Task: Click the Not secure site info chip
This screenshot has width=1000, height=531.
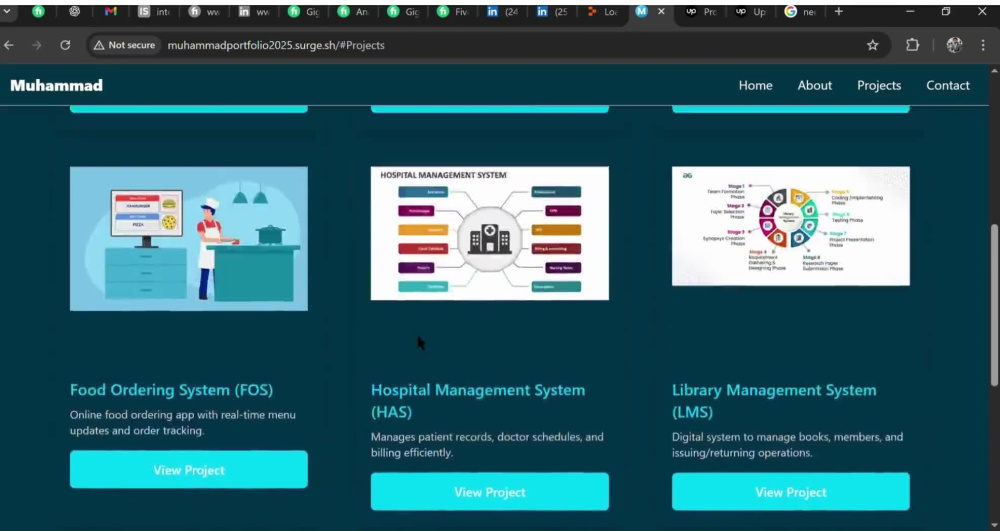Action: click(x=124, y=45)
